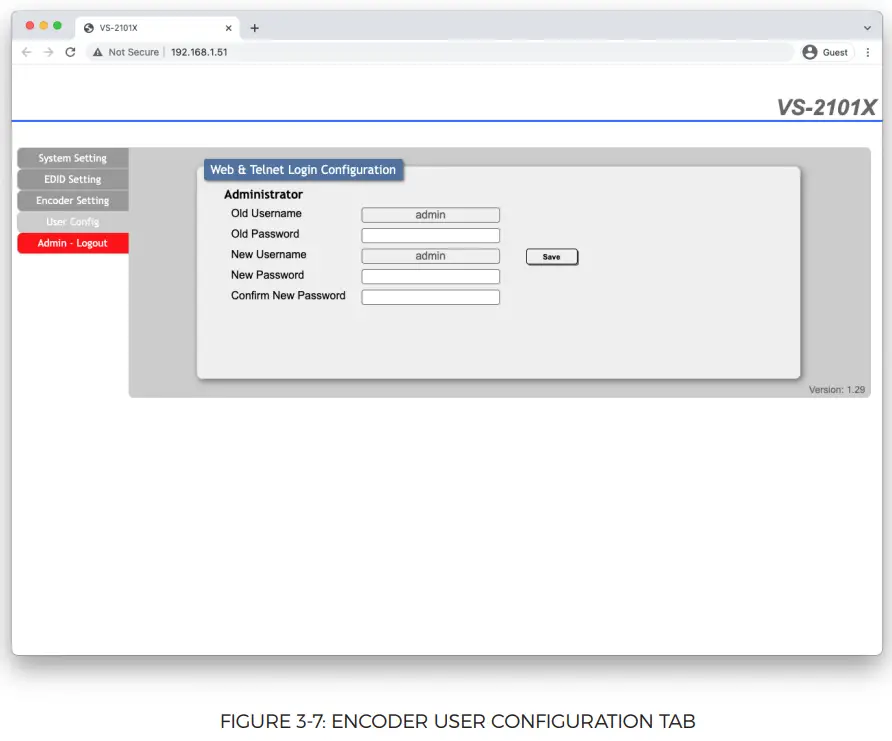Open a new browser tab with plus icon
The width and height of the screenshot is (892, 741).
pyautogui.click(x=254, y=28)
